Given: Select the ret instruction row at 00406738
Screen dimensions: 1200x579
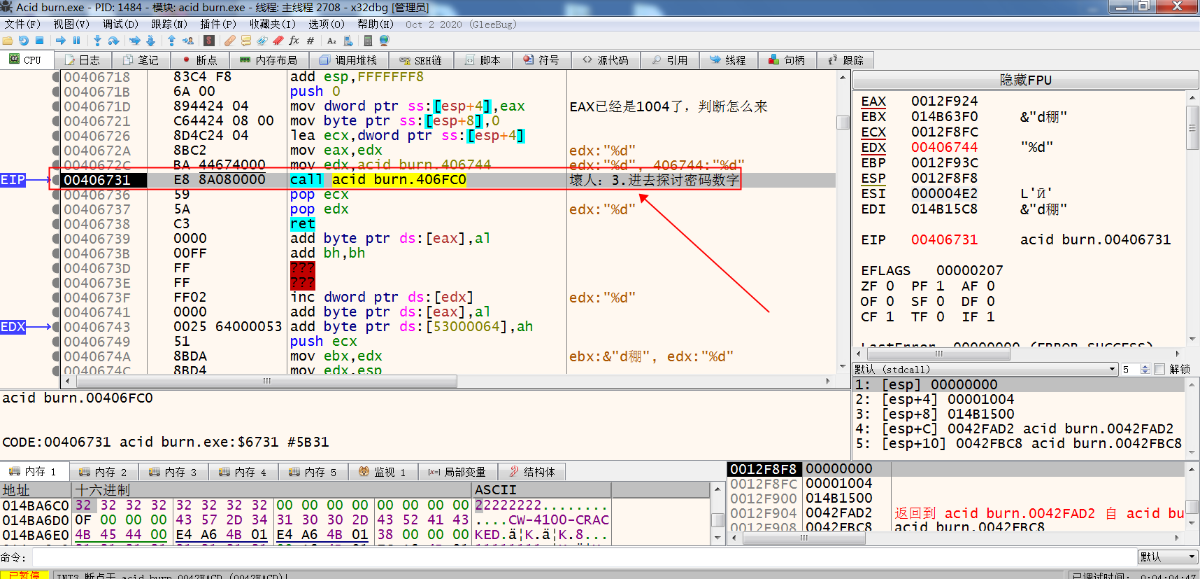Looking at the screenshot, I should pyautogui.click(x=450, y=224).
